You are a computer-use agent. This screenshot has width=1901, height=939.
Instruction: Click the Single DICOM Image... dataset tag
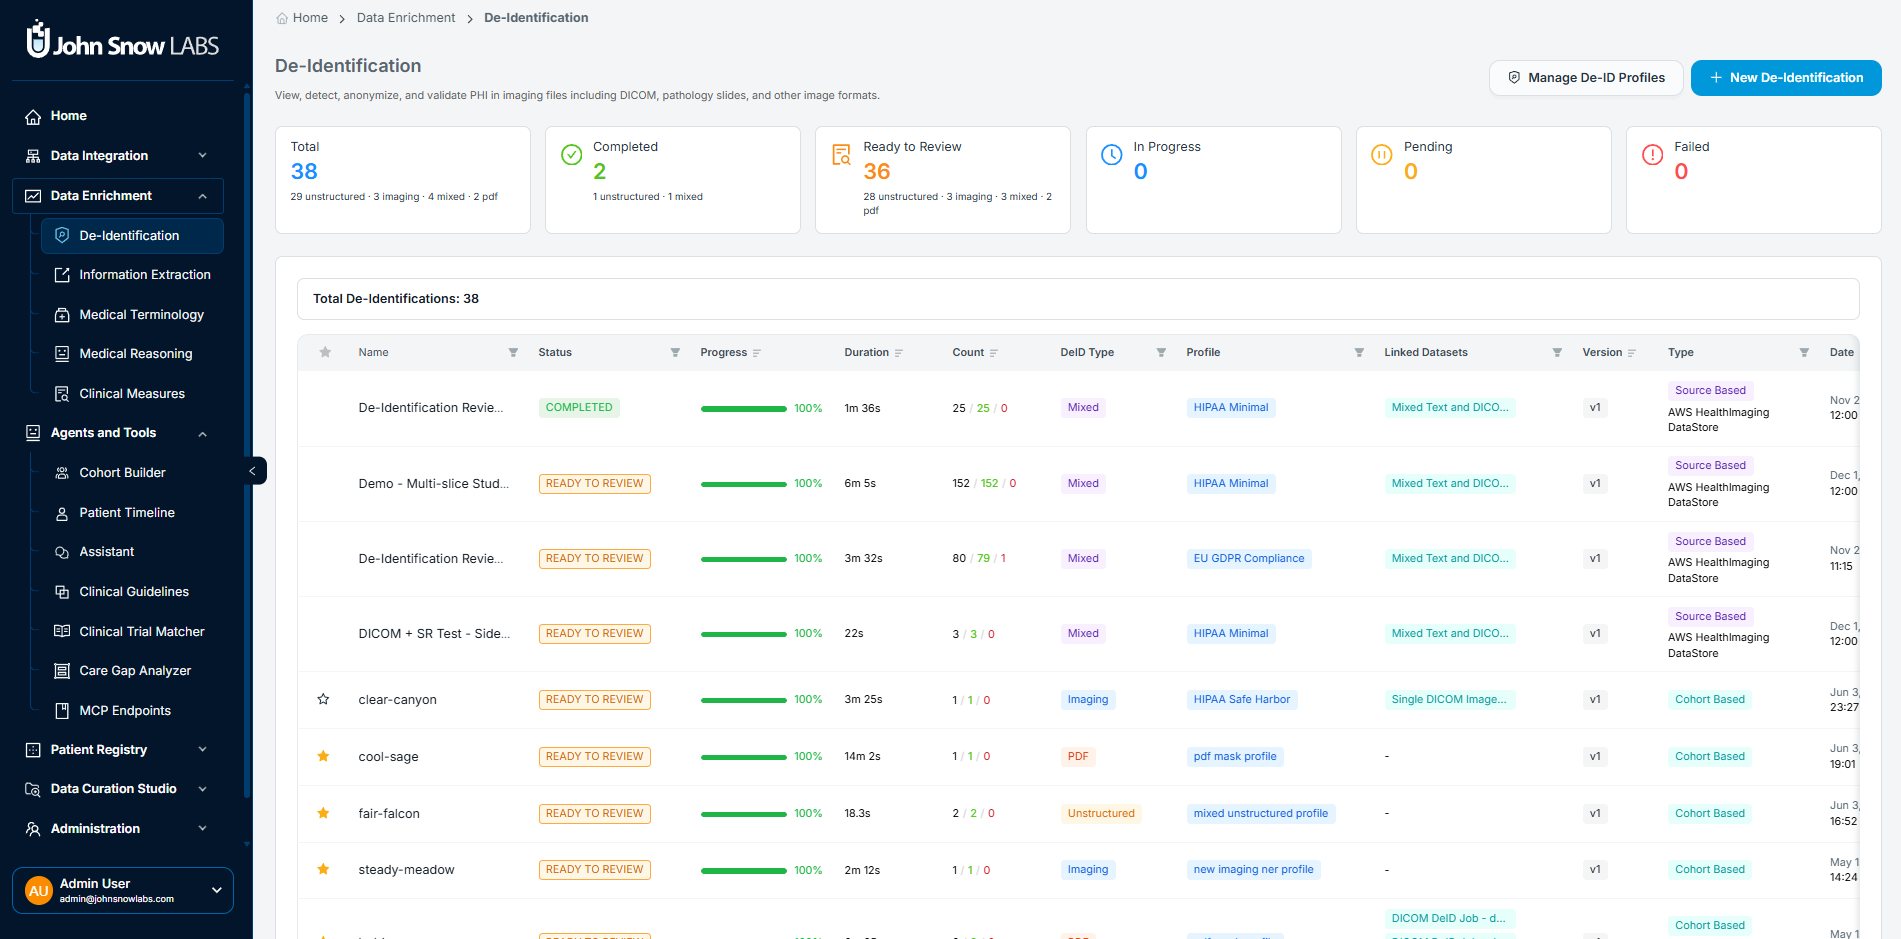point(1449,700)
